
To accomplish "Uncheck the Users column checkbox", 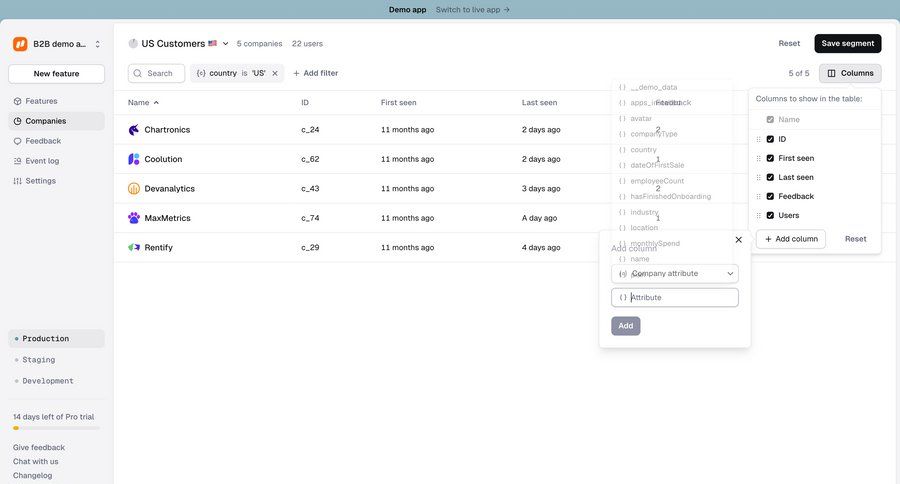I will click(x=770, y=215).
